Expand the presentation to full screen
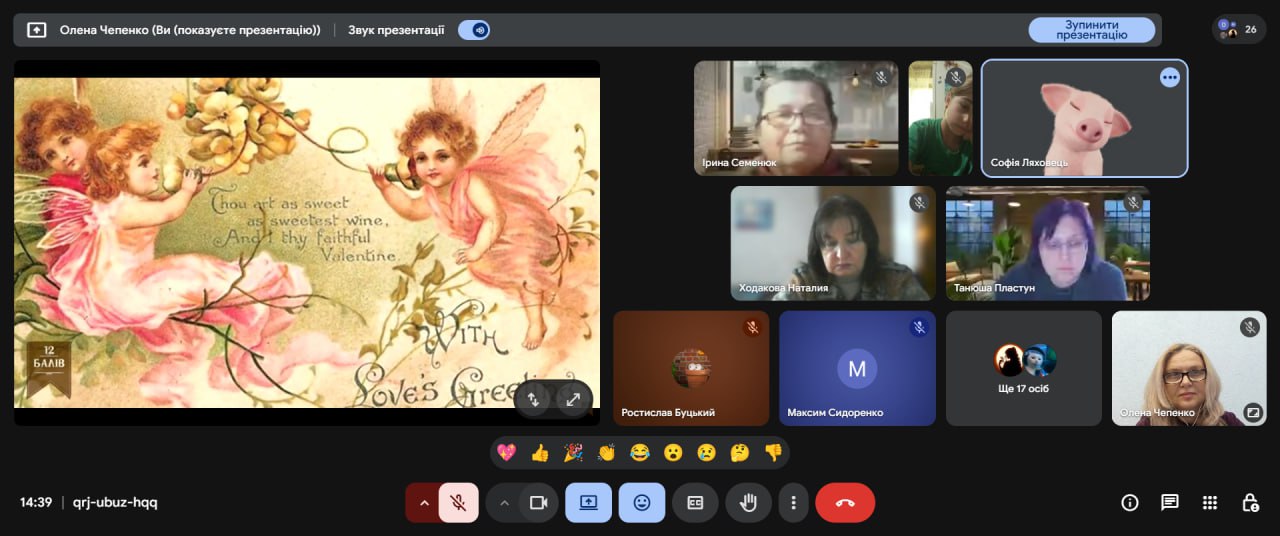The width and height of the screenshot is (1280, 536). [x=573, y=399]
